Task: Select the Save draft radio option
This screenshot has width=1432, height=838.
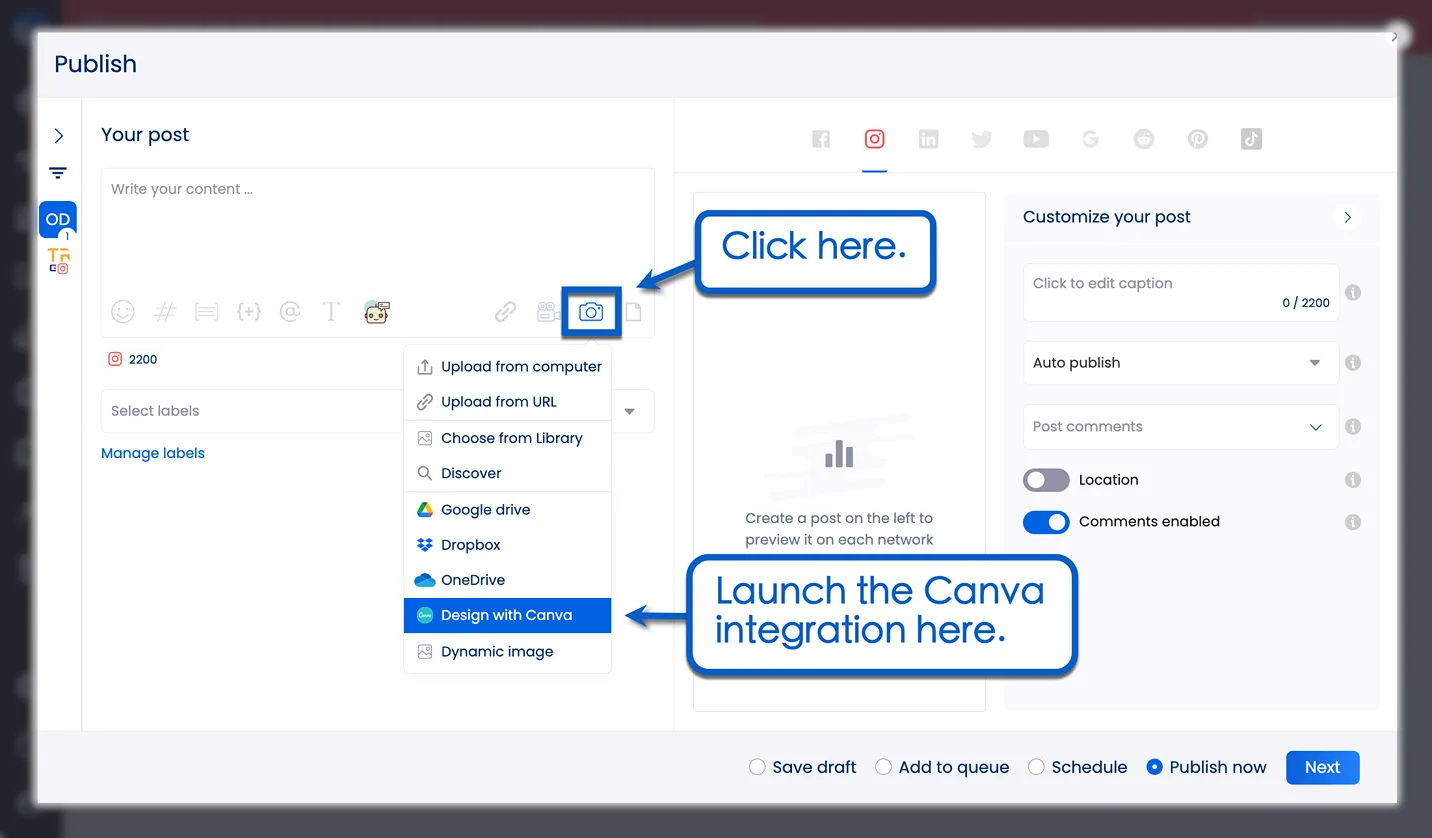Action: 758,767
